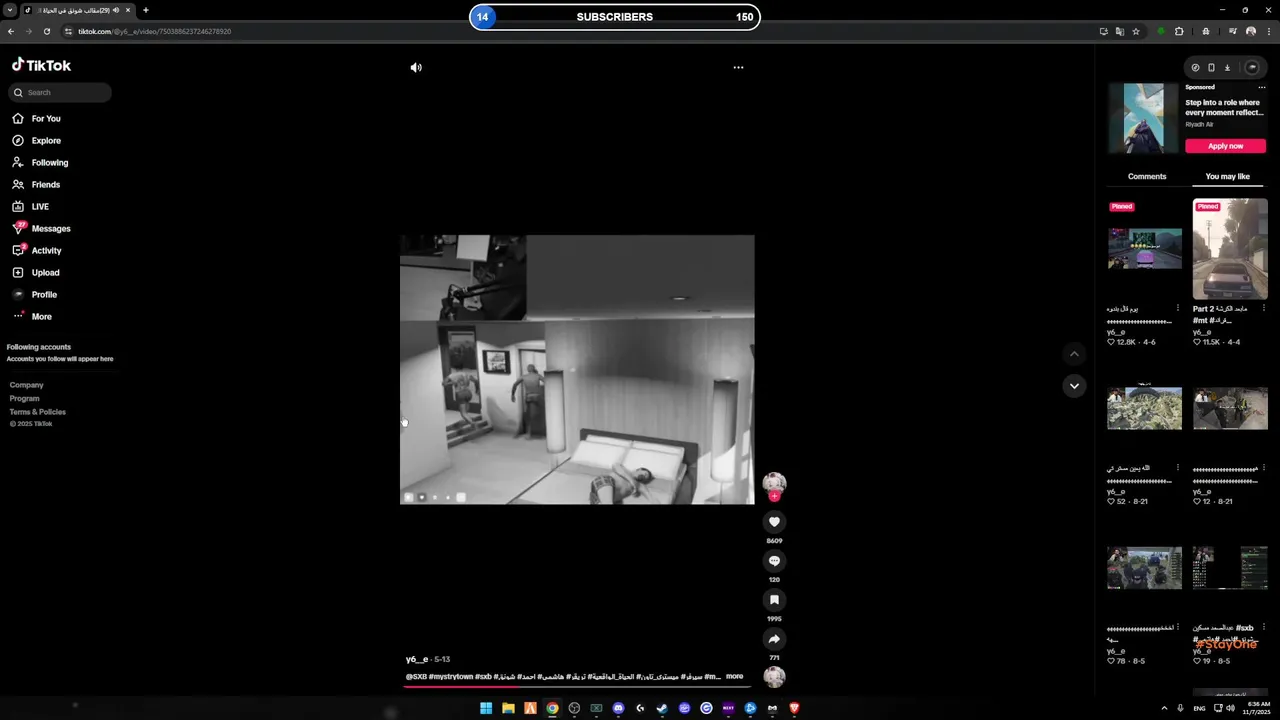This screenshot has height=720, width=1280.
Task: Go to the previous video with up arrow
Action: point(1074,354)
